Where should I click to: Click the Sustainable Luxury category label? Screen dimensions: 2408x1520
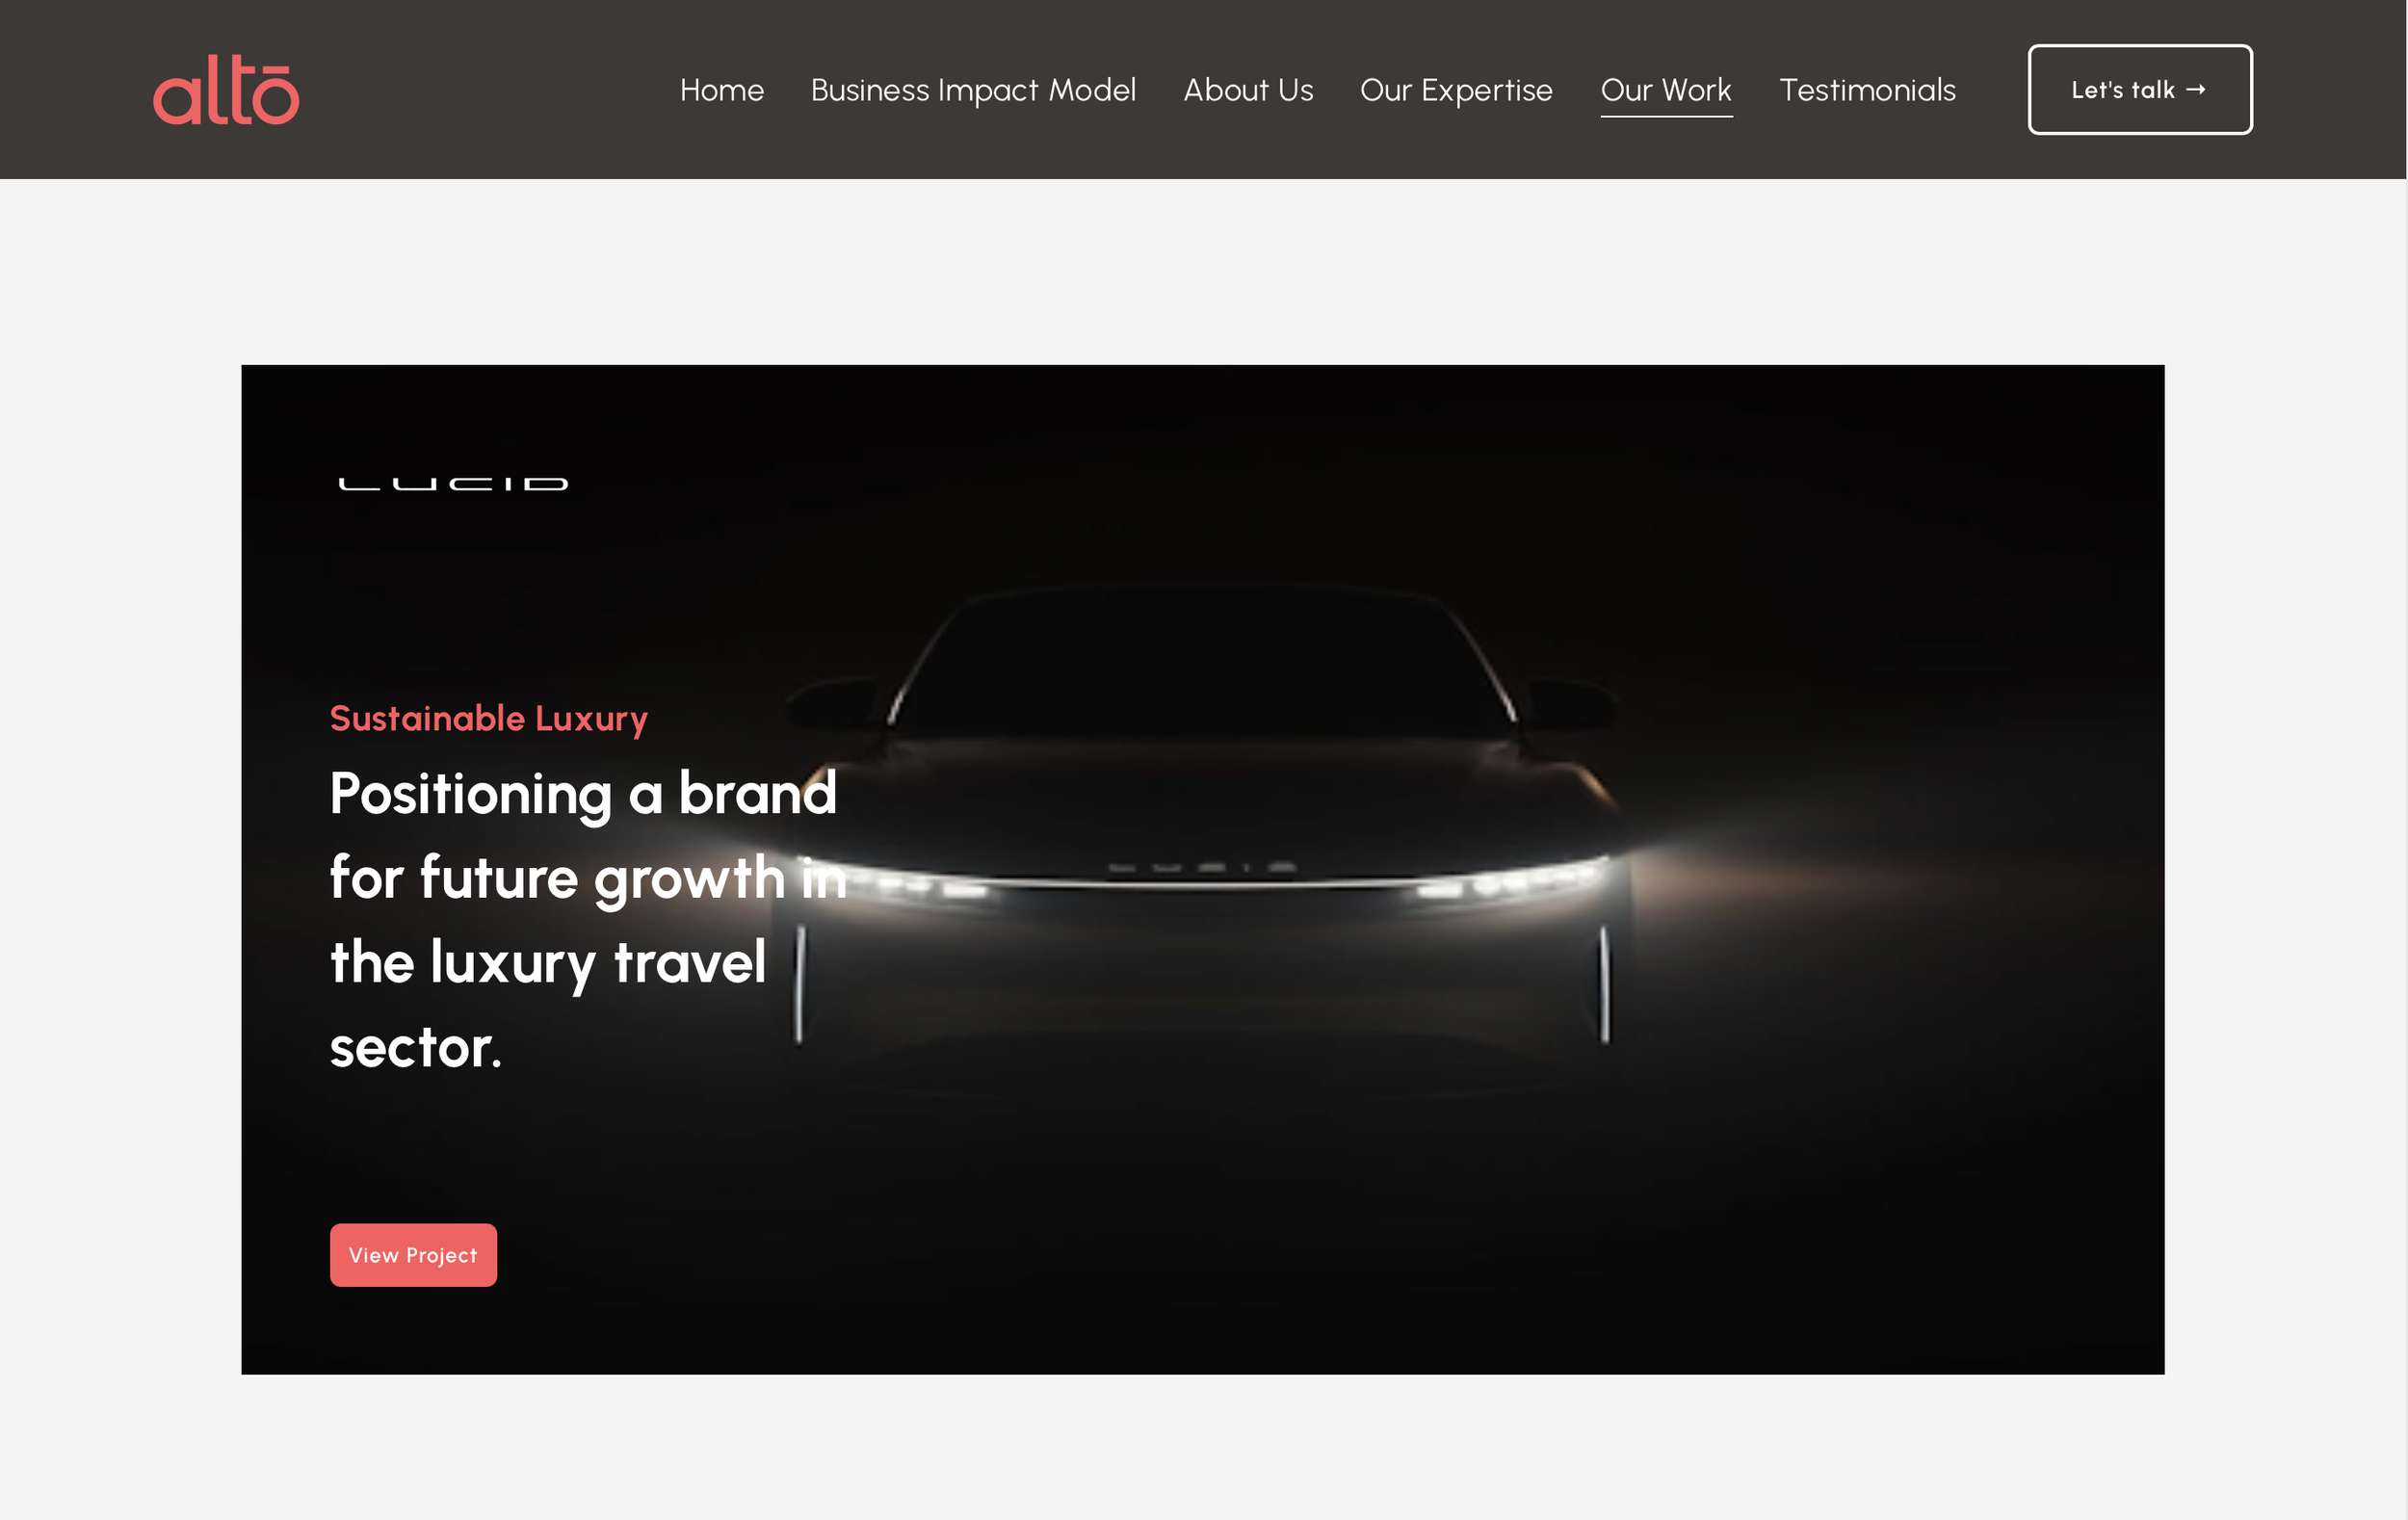489,719
